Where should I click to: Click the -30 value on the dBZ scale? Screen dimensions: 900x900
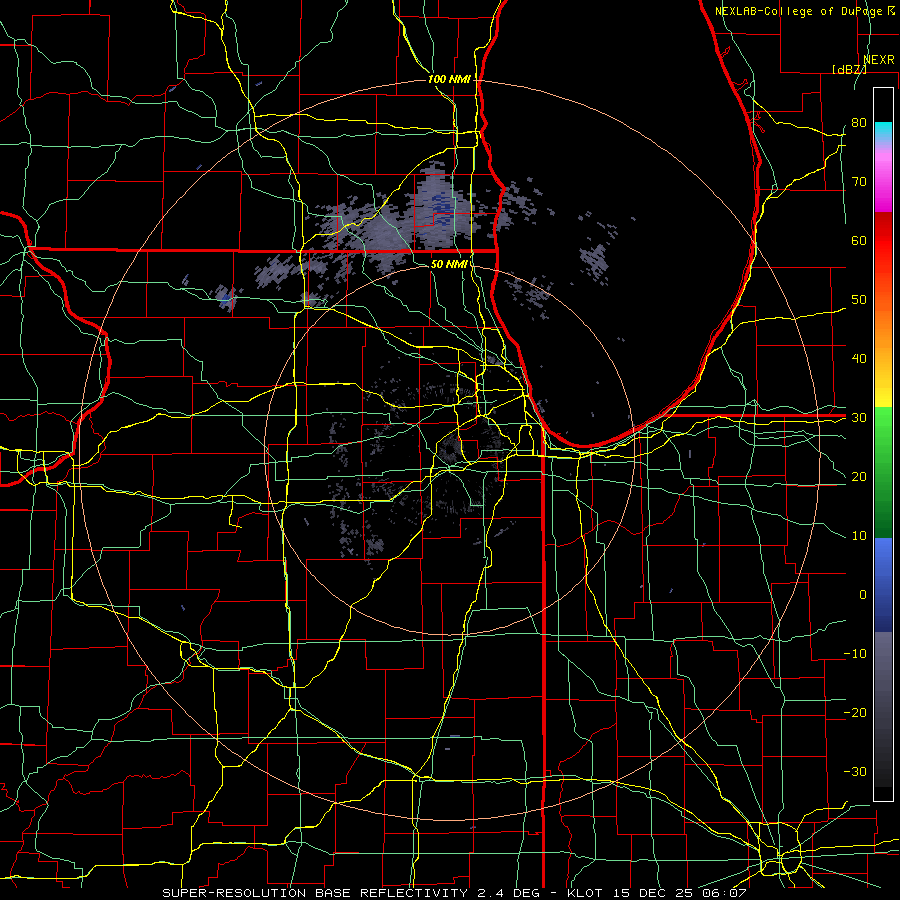(x=855, y=771)
